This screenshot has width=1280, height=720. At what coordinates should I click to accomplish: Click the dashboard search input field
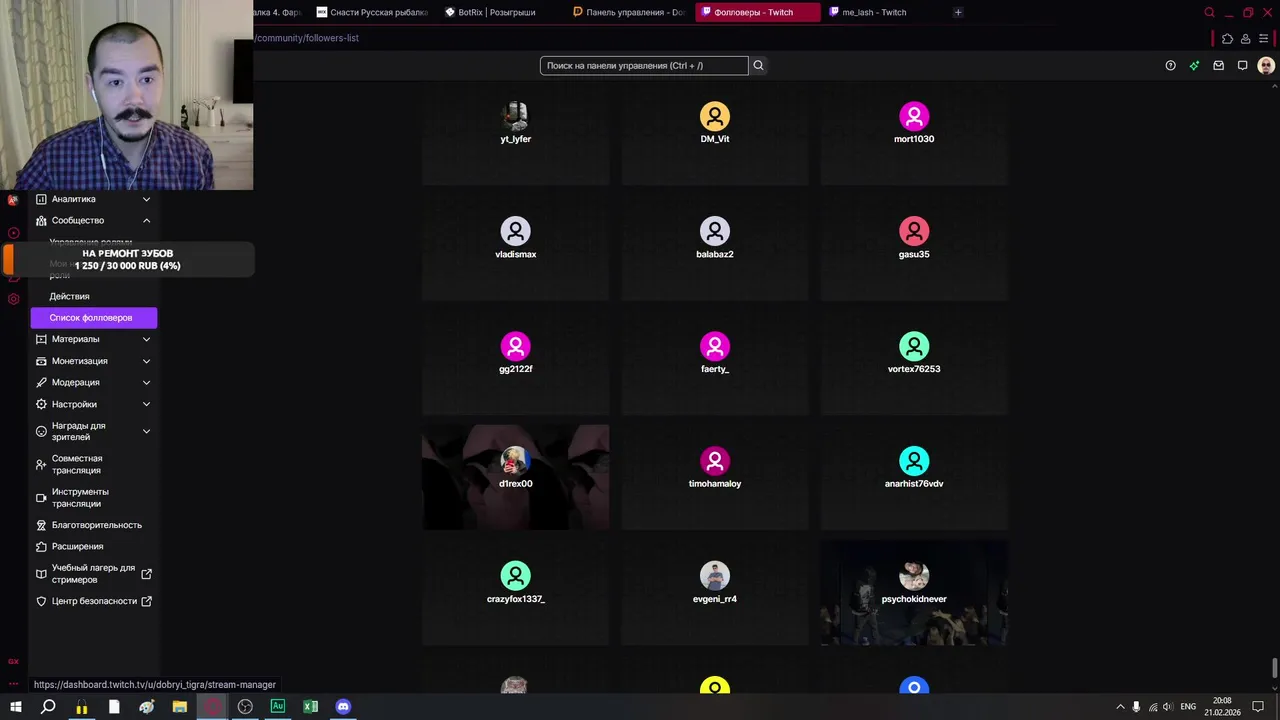click(x=644, y=66)
